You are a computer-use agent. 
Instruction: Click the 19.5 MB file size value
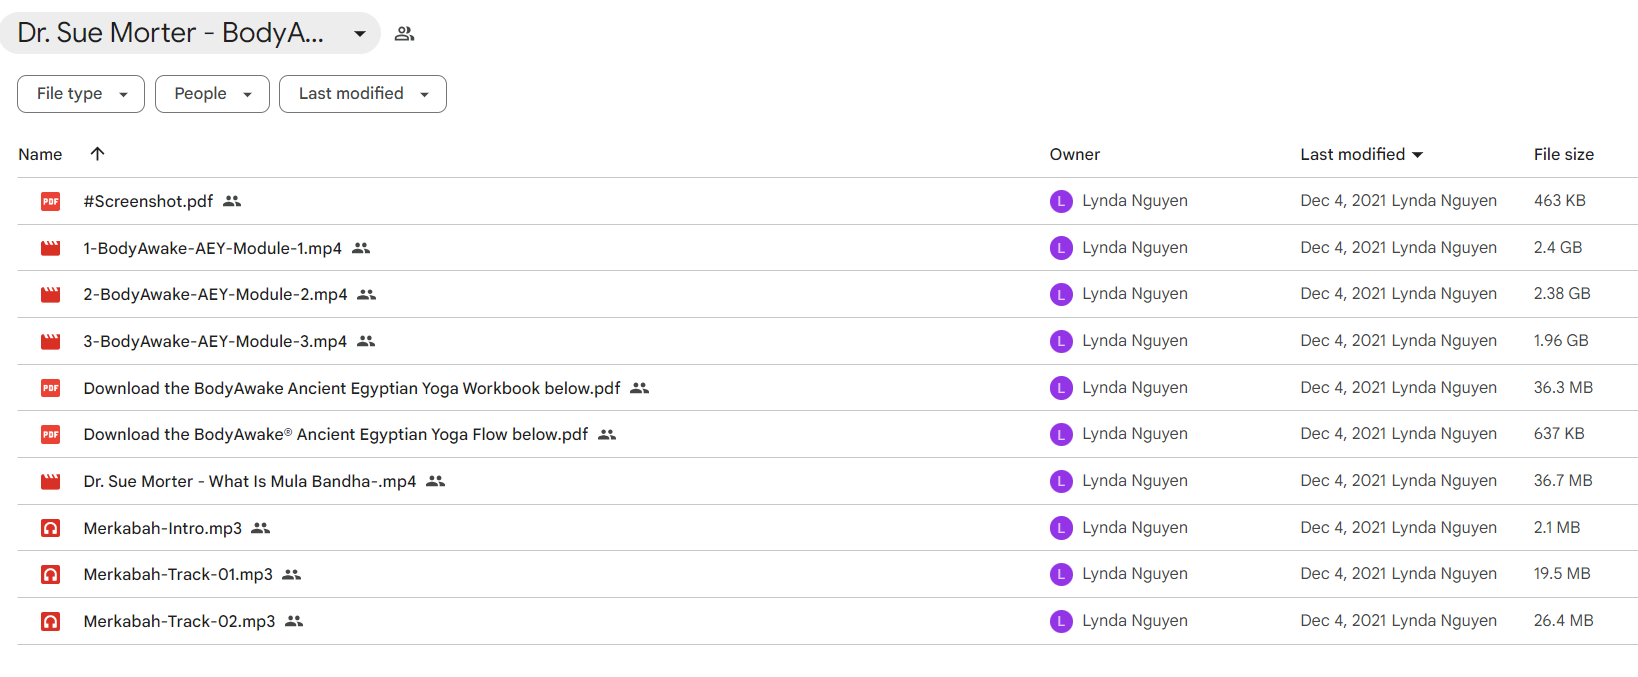[x=1562, y=574]
